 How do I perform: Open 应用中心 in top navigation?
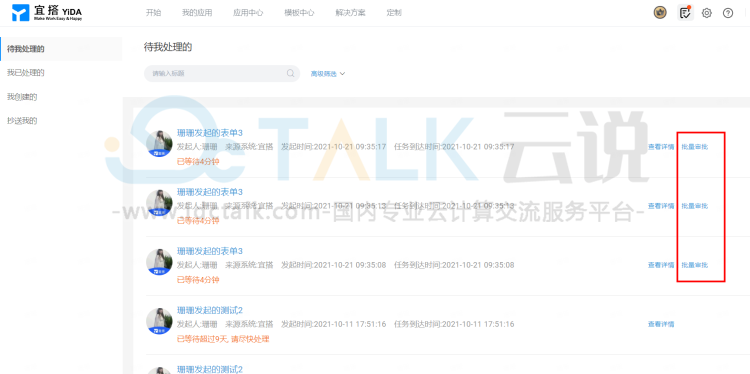coord(248,13)
